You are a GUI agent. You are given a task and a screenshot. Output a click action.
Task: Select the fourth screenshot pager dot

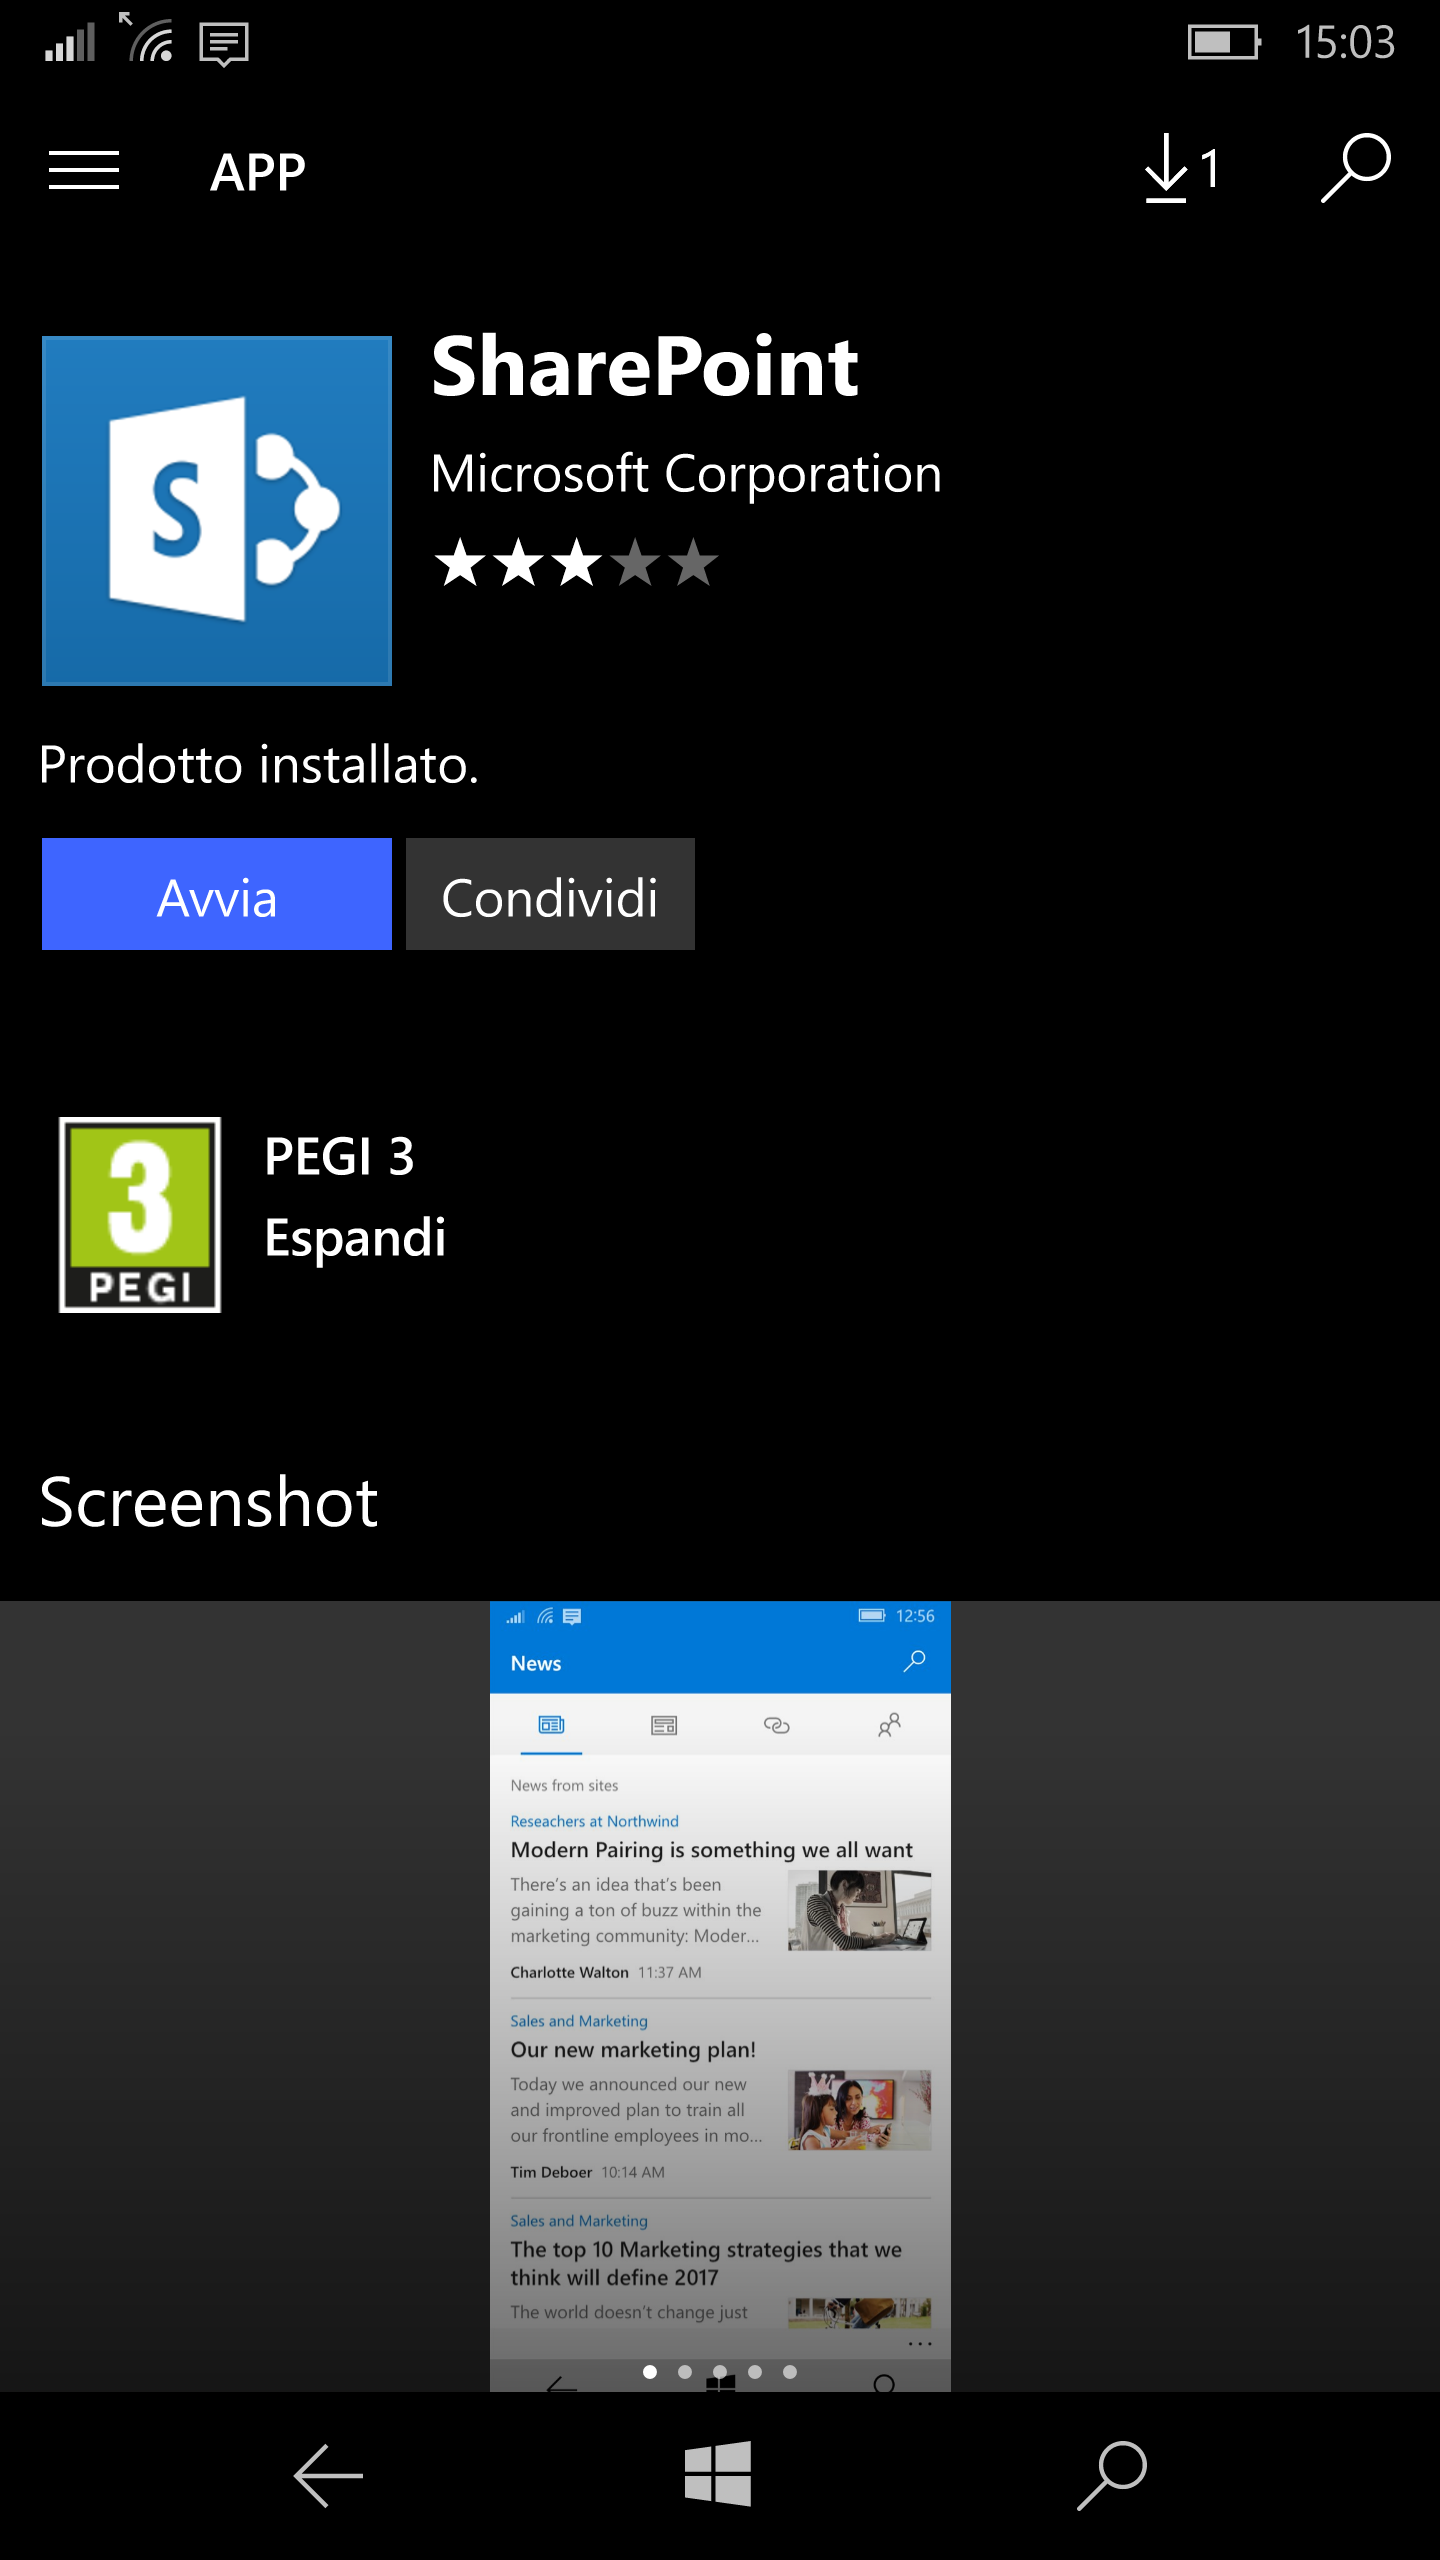click(x=755, y=2372)
